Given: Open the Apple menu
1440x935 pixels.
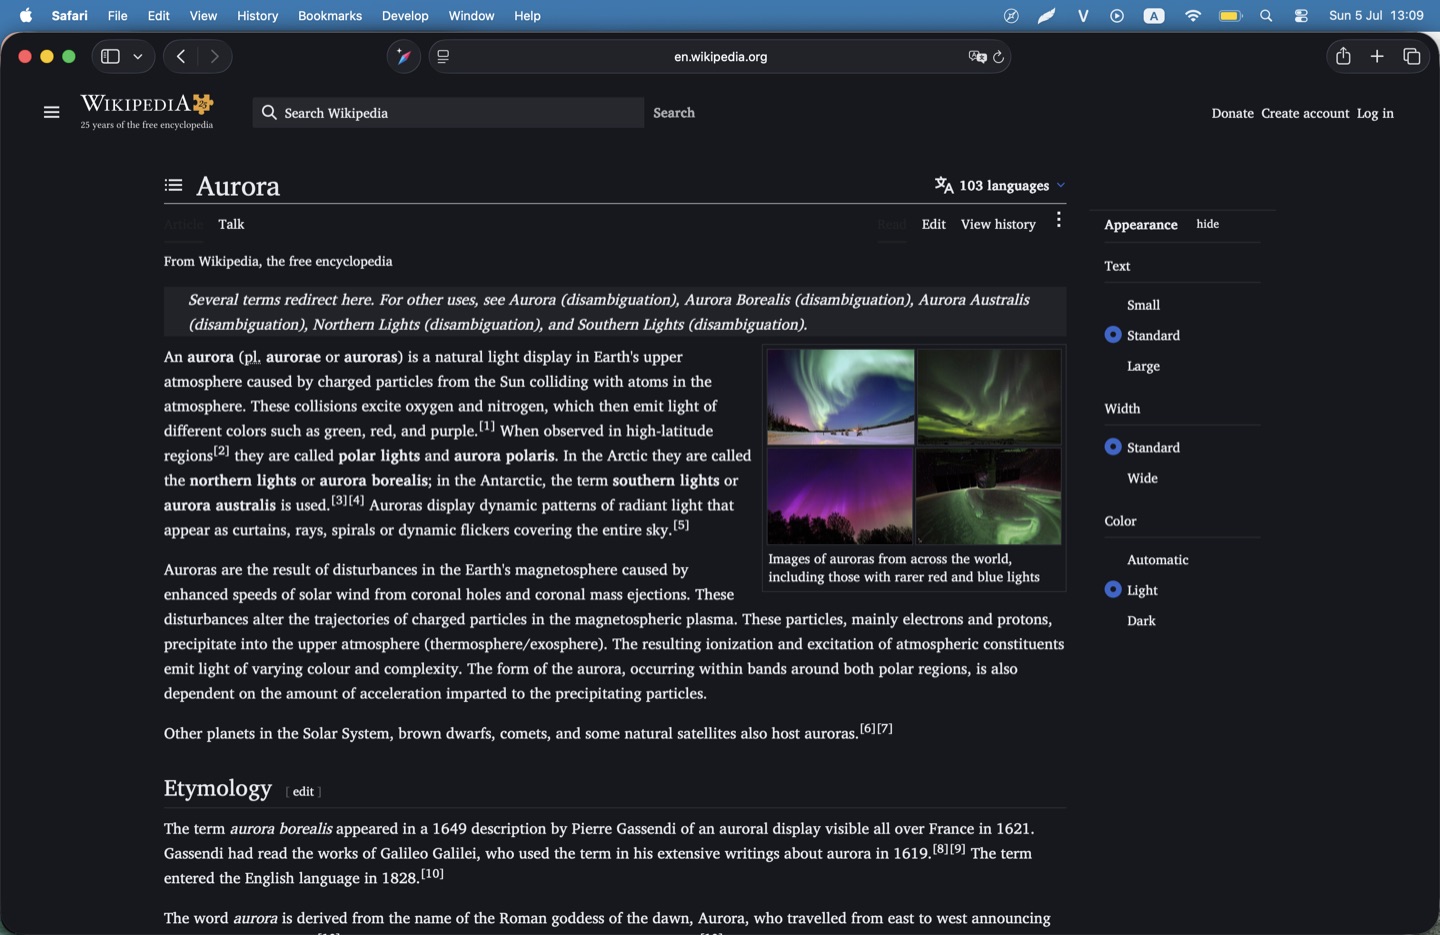Looking at the screenshot, I should (26, 15).
